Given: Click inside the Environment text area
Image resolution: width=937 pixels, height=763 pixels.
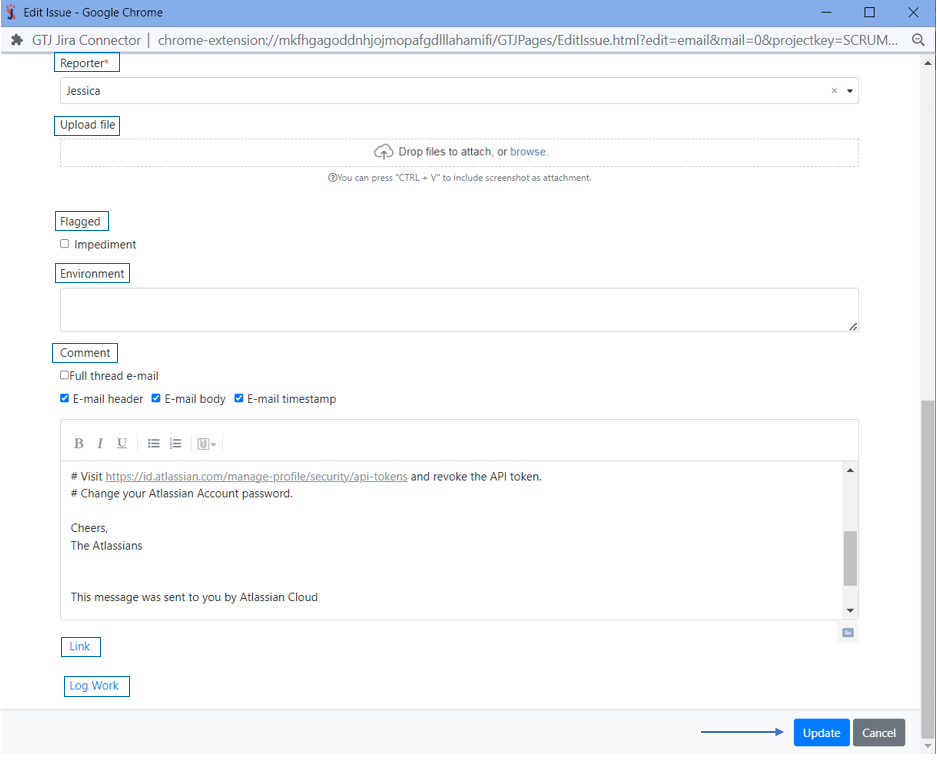Looking at the screenshot, I should point(458,310).
